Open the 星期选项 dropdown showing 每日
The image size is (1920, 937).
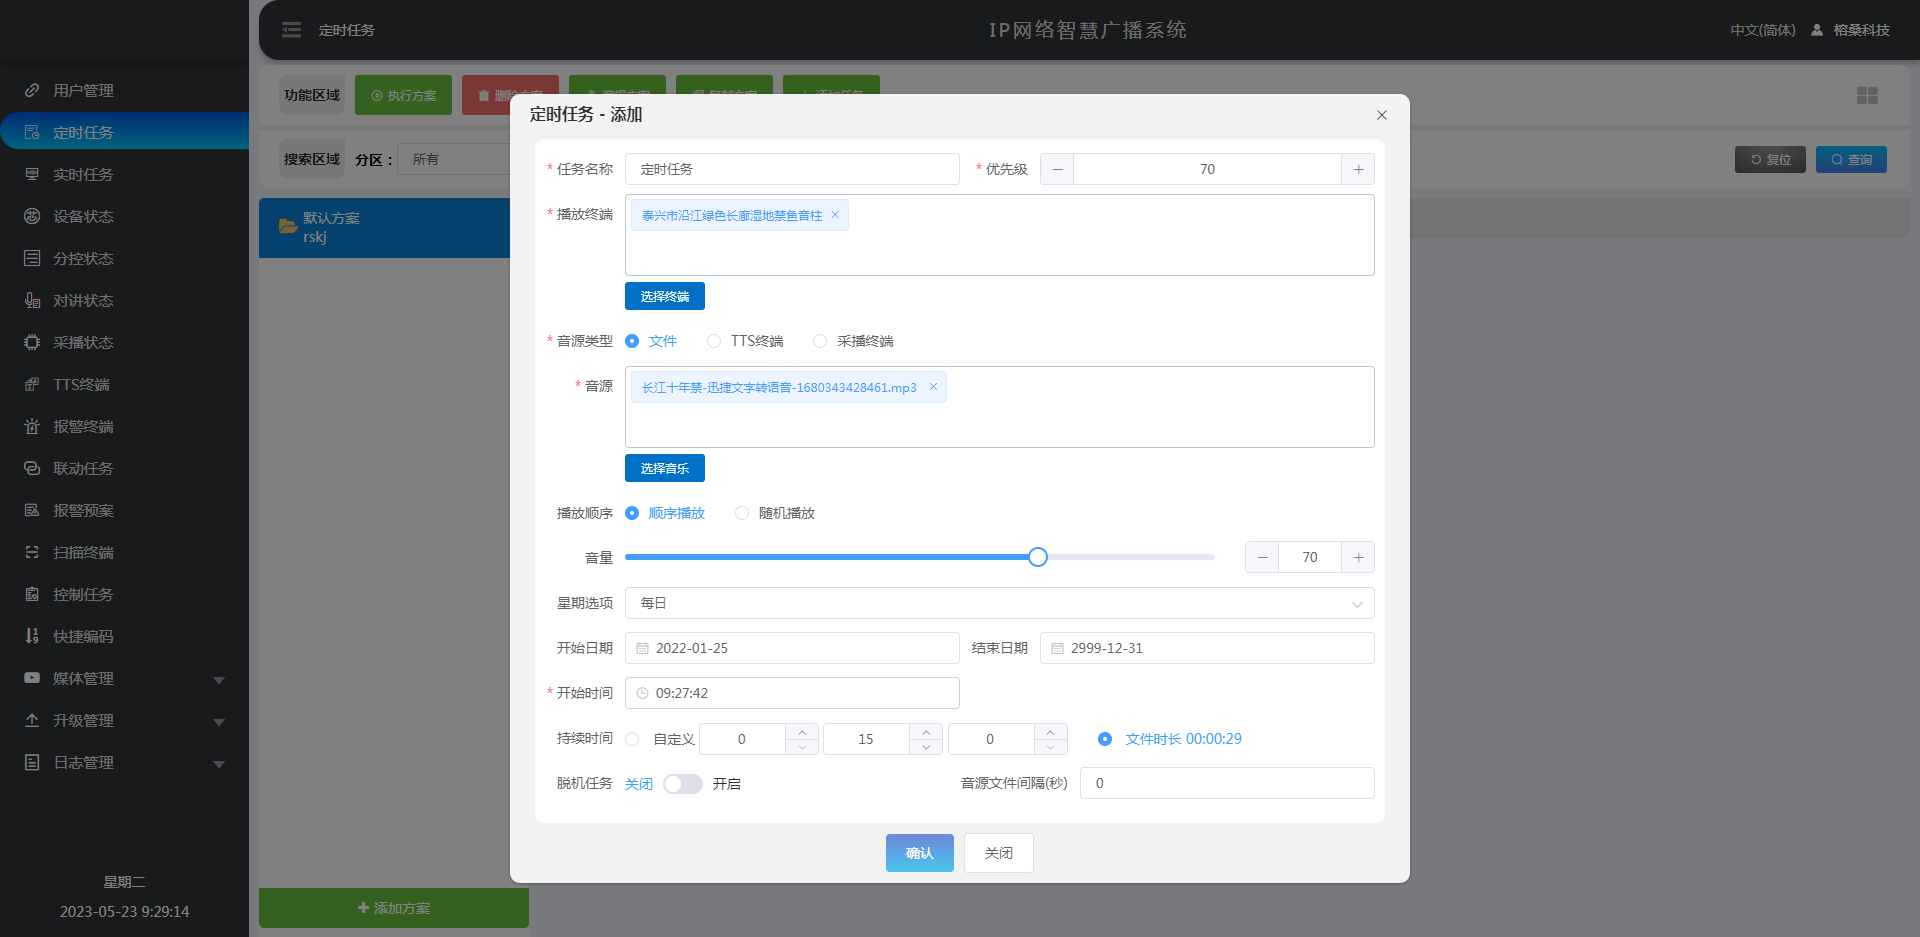click(x=999, y=603)
